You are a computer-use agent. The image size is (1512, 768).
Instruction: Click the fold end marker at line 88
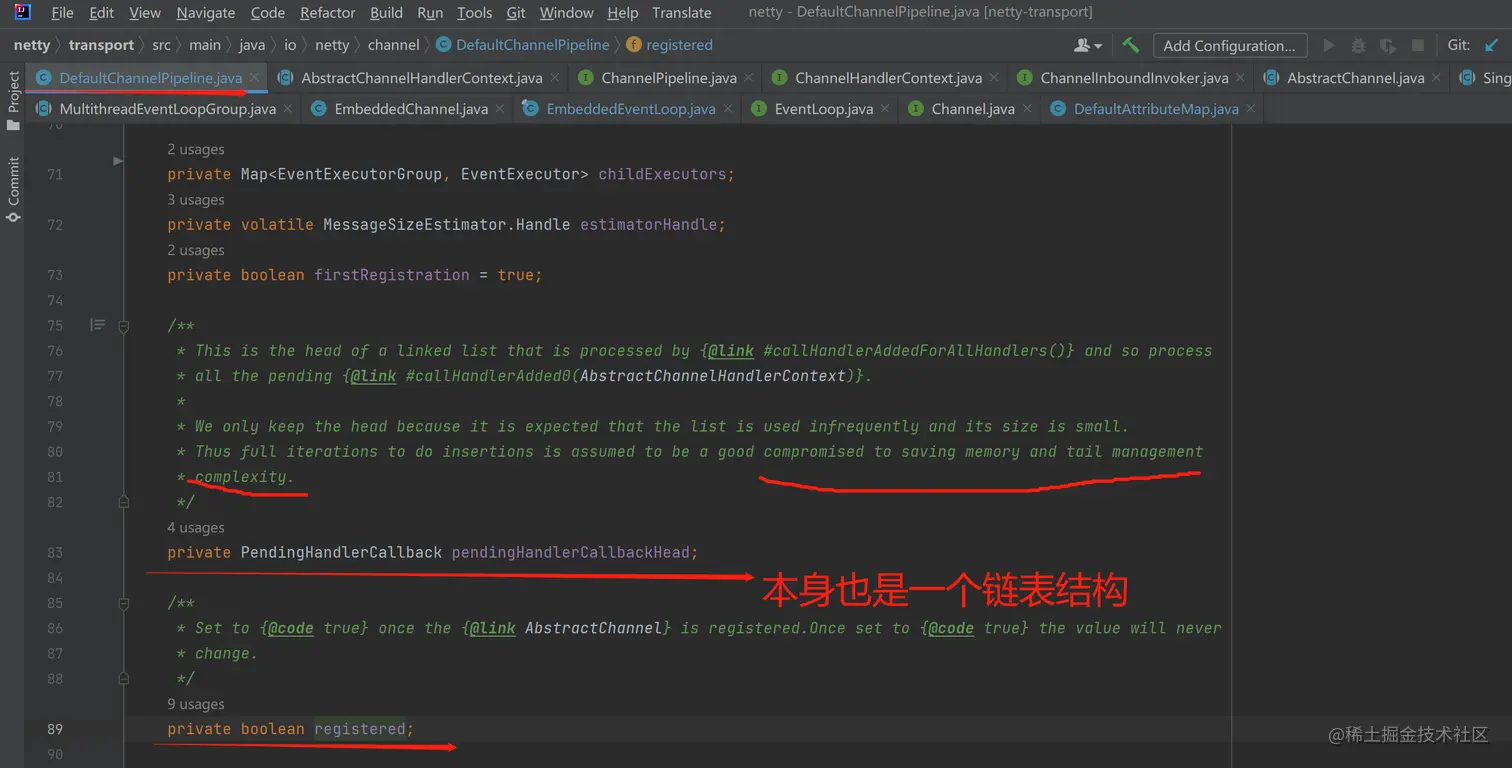(x=124, y=678)
